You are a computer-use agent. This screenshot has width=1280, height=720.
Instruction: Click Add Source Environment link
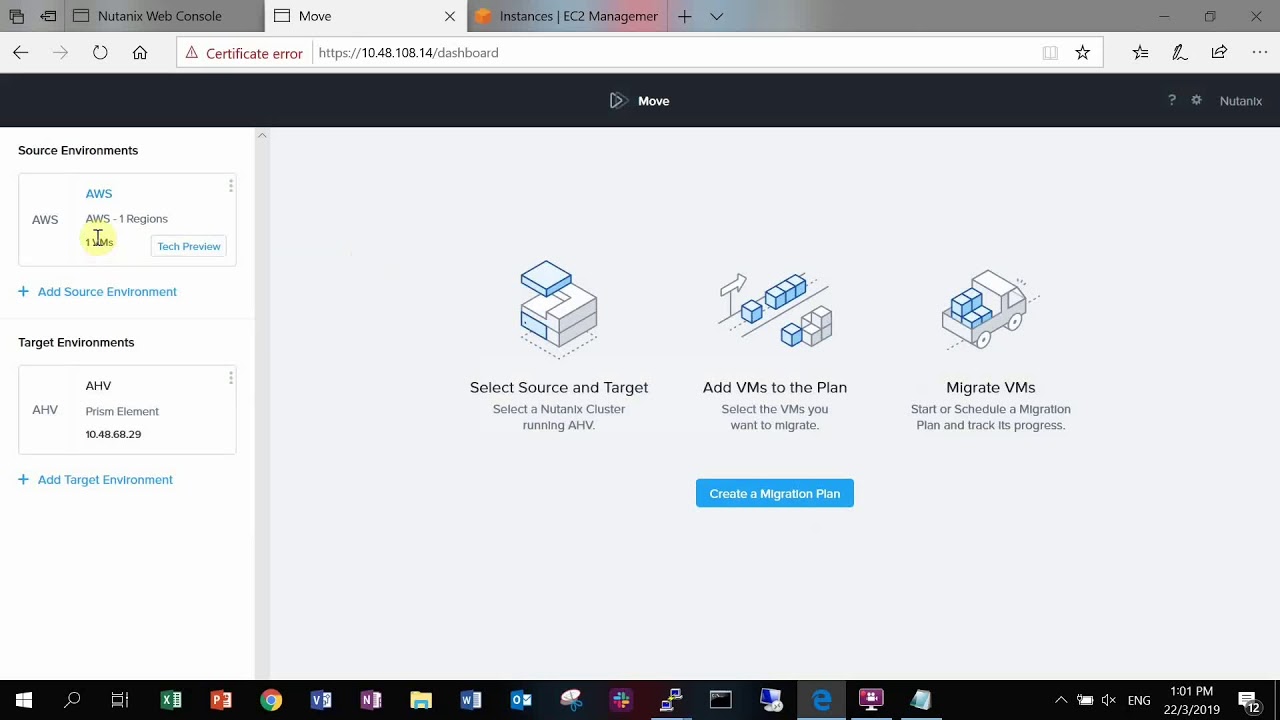pyautogui.click(x=107, y=291)
